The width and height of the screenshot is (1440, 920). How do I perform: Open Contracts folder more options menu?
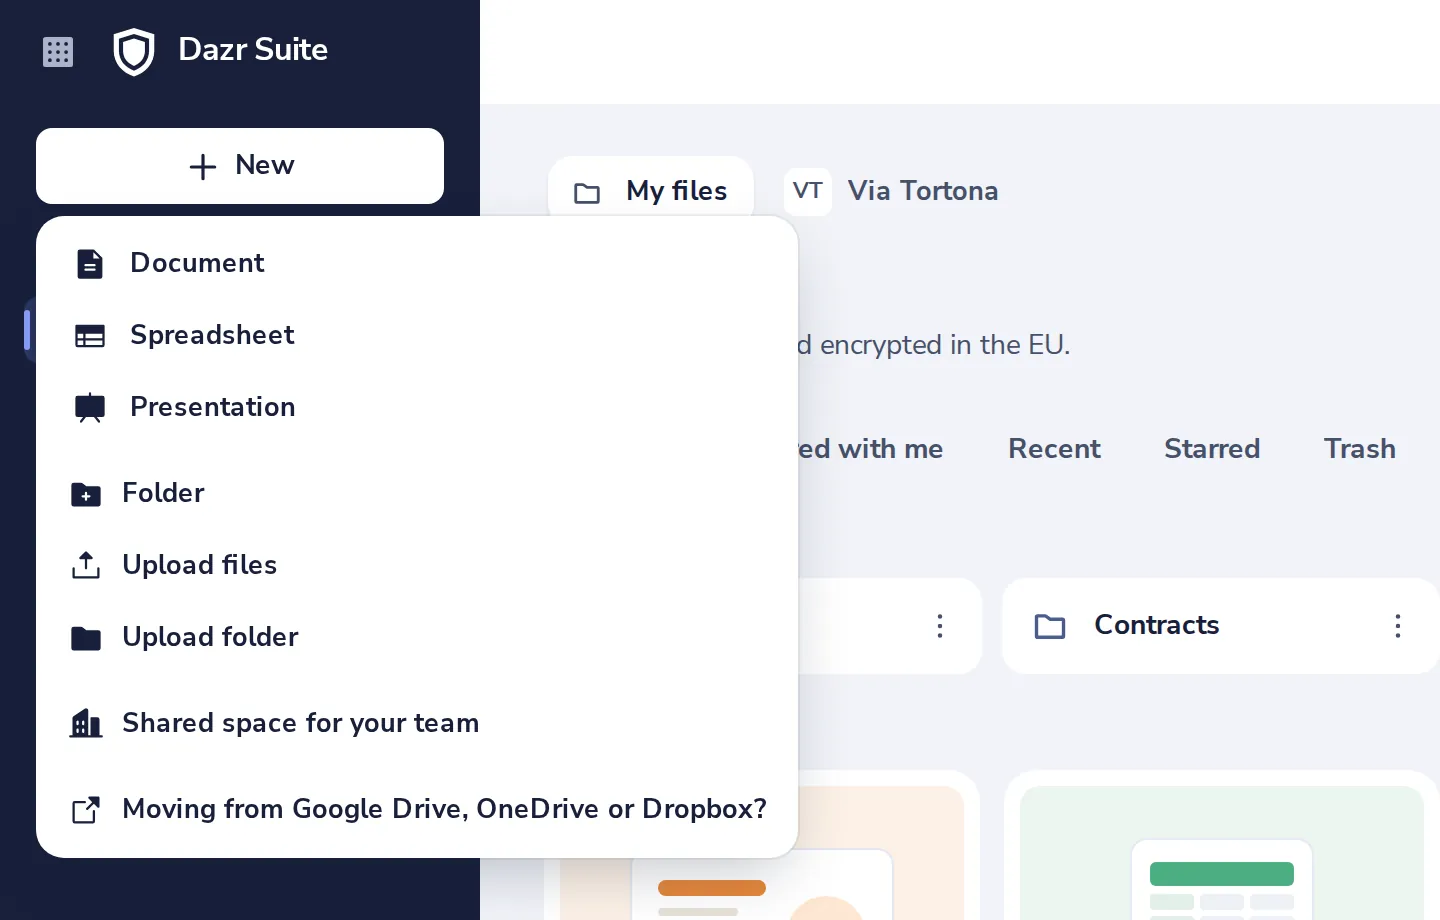point(1398,626)
